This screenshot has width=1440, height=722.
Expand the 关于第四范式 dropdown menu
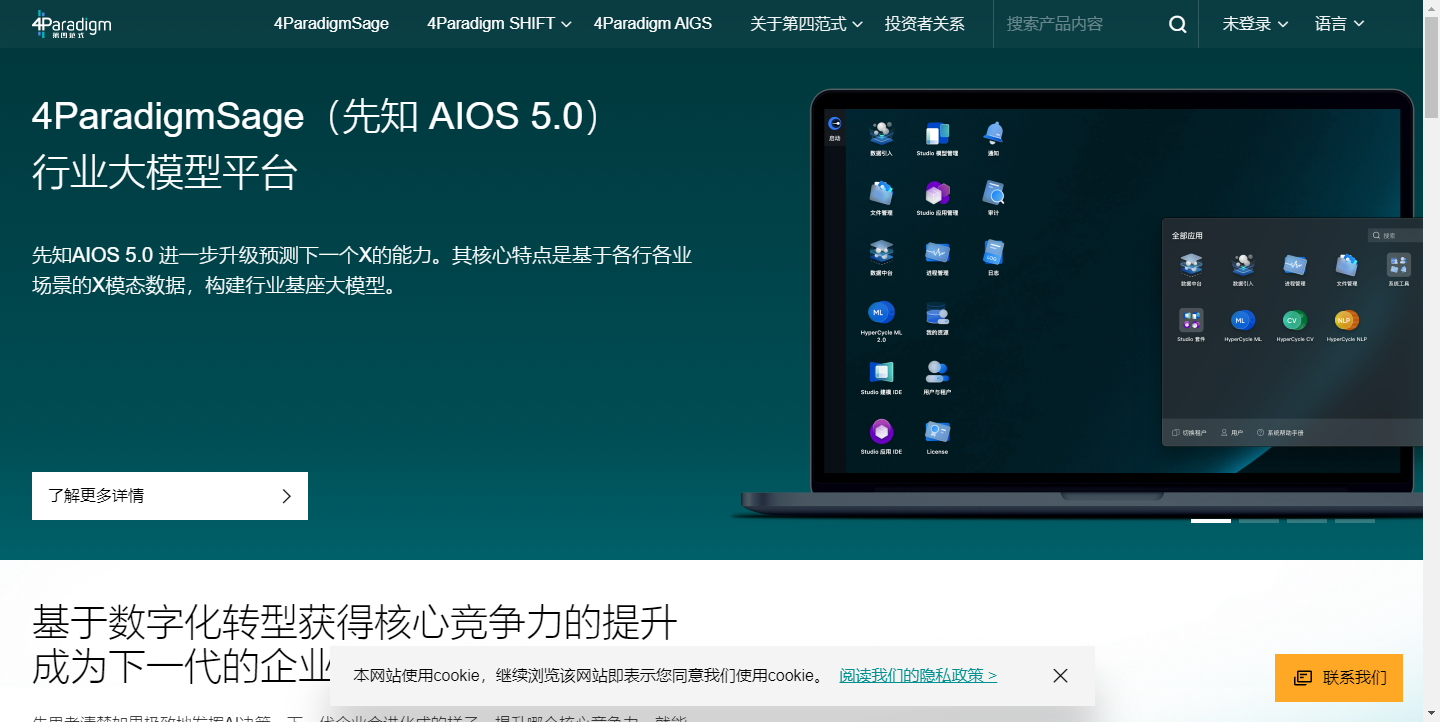click(806, 24)
